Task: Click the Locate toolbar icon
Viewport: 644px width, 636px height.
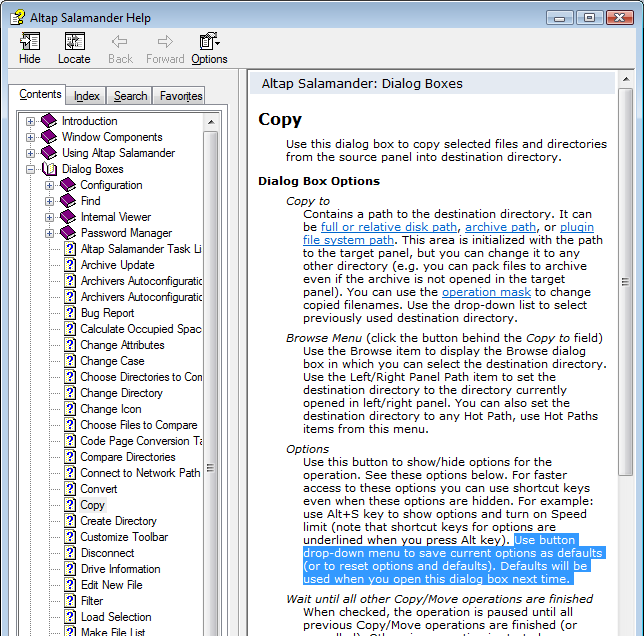Action: pyautogui.click(x=74, y=41)
